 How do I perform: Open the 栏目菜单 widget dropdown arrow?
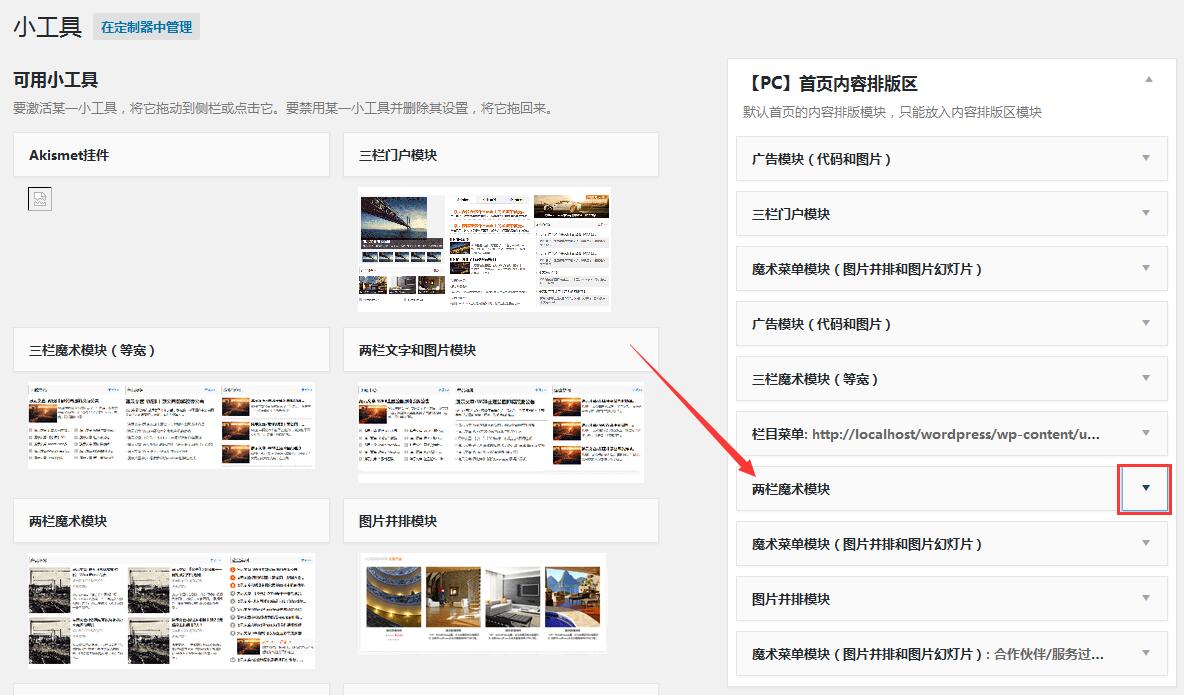(1146, 433)
